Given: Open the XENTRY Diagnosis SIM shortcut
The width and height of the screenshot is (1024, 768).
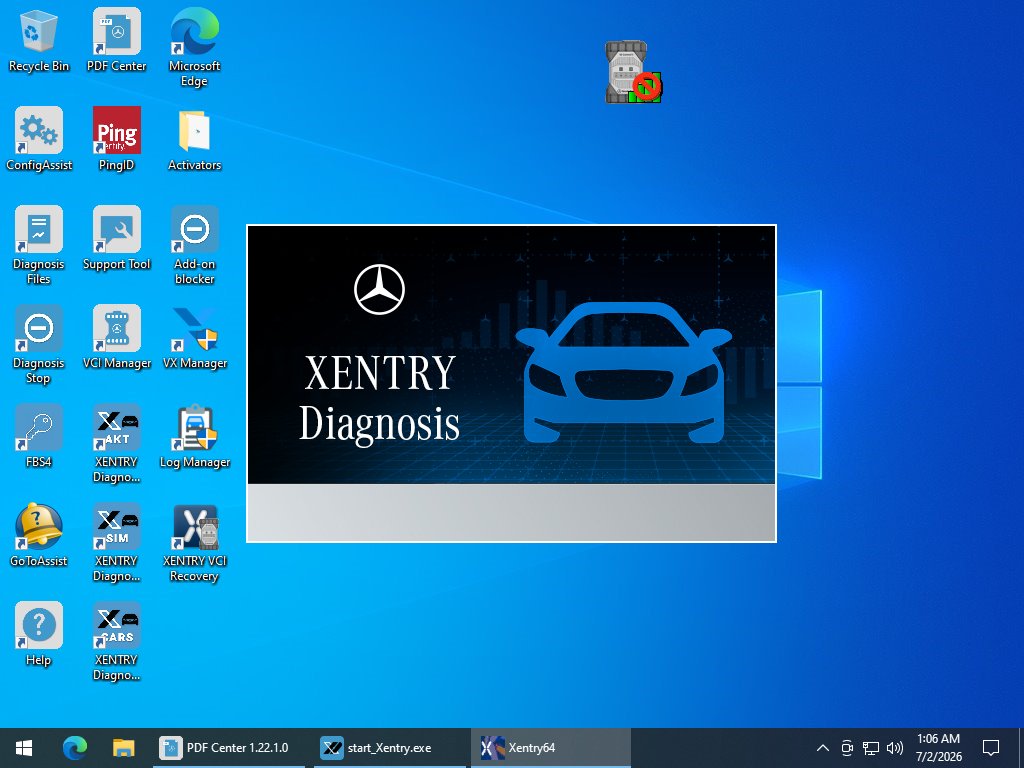Looking at the screenshot, I should (x=116, y=543).
